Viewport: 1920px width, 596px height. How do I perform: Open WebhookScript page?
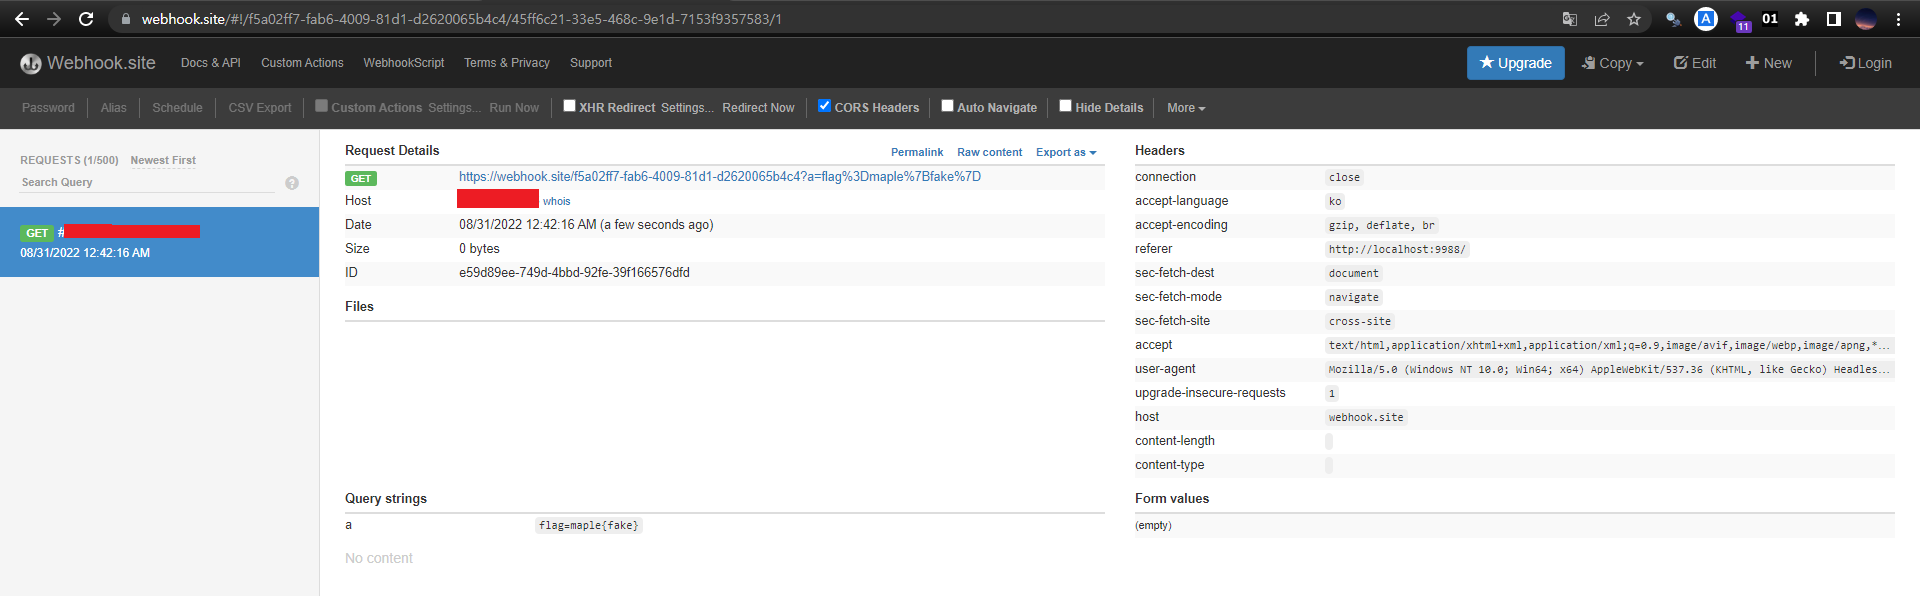click(404, 63)
